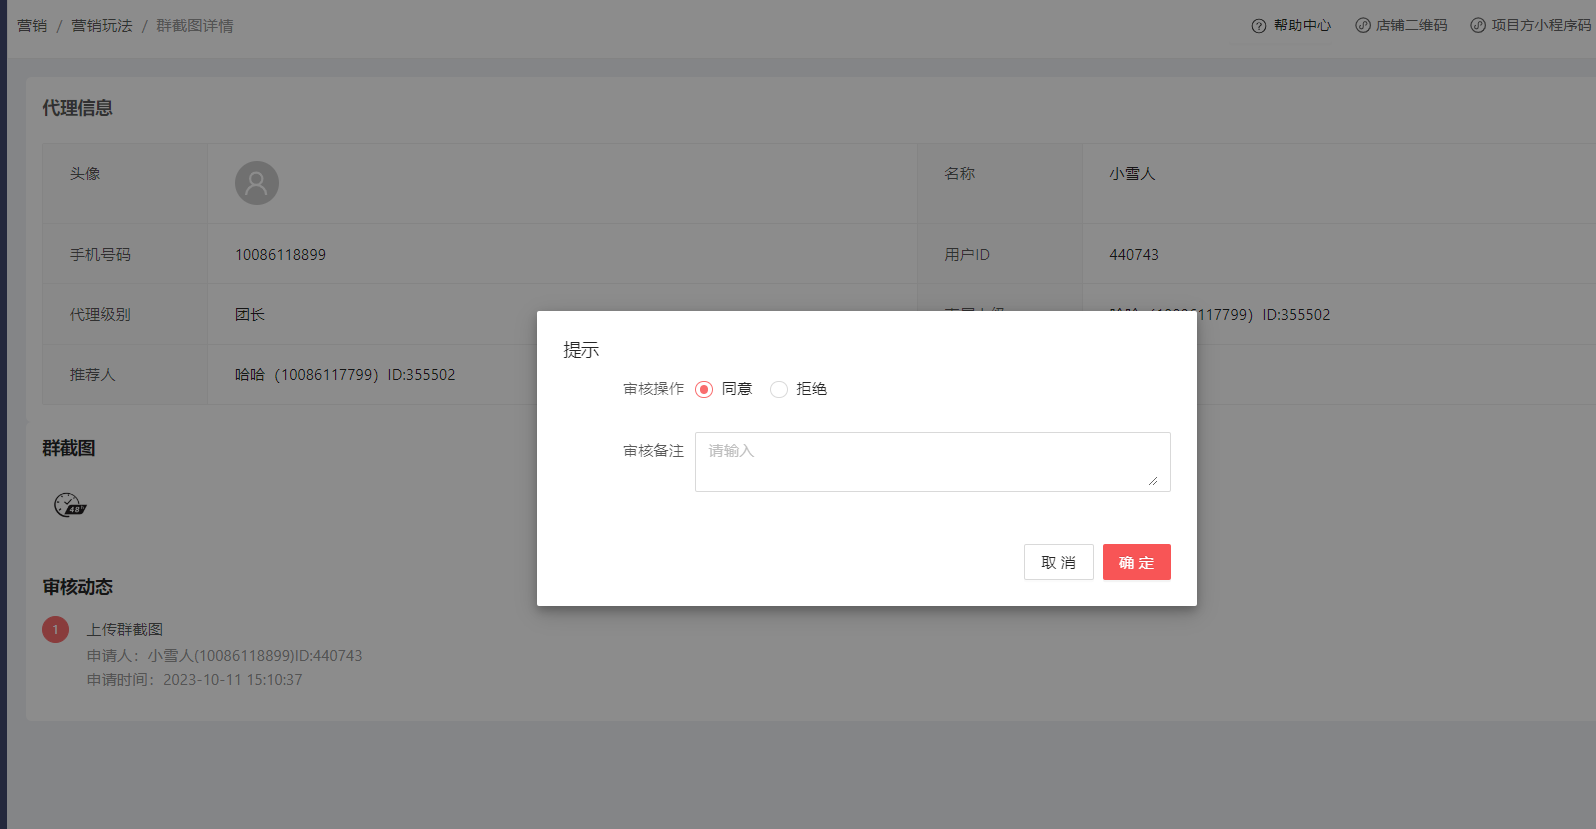Open the group screenshot thumbnail under 群截图
The height and width of the screenshot is (829, 1596).
click(x=70, y=505)
